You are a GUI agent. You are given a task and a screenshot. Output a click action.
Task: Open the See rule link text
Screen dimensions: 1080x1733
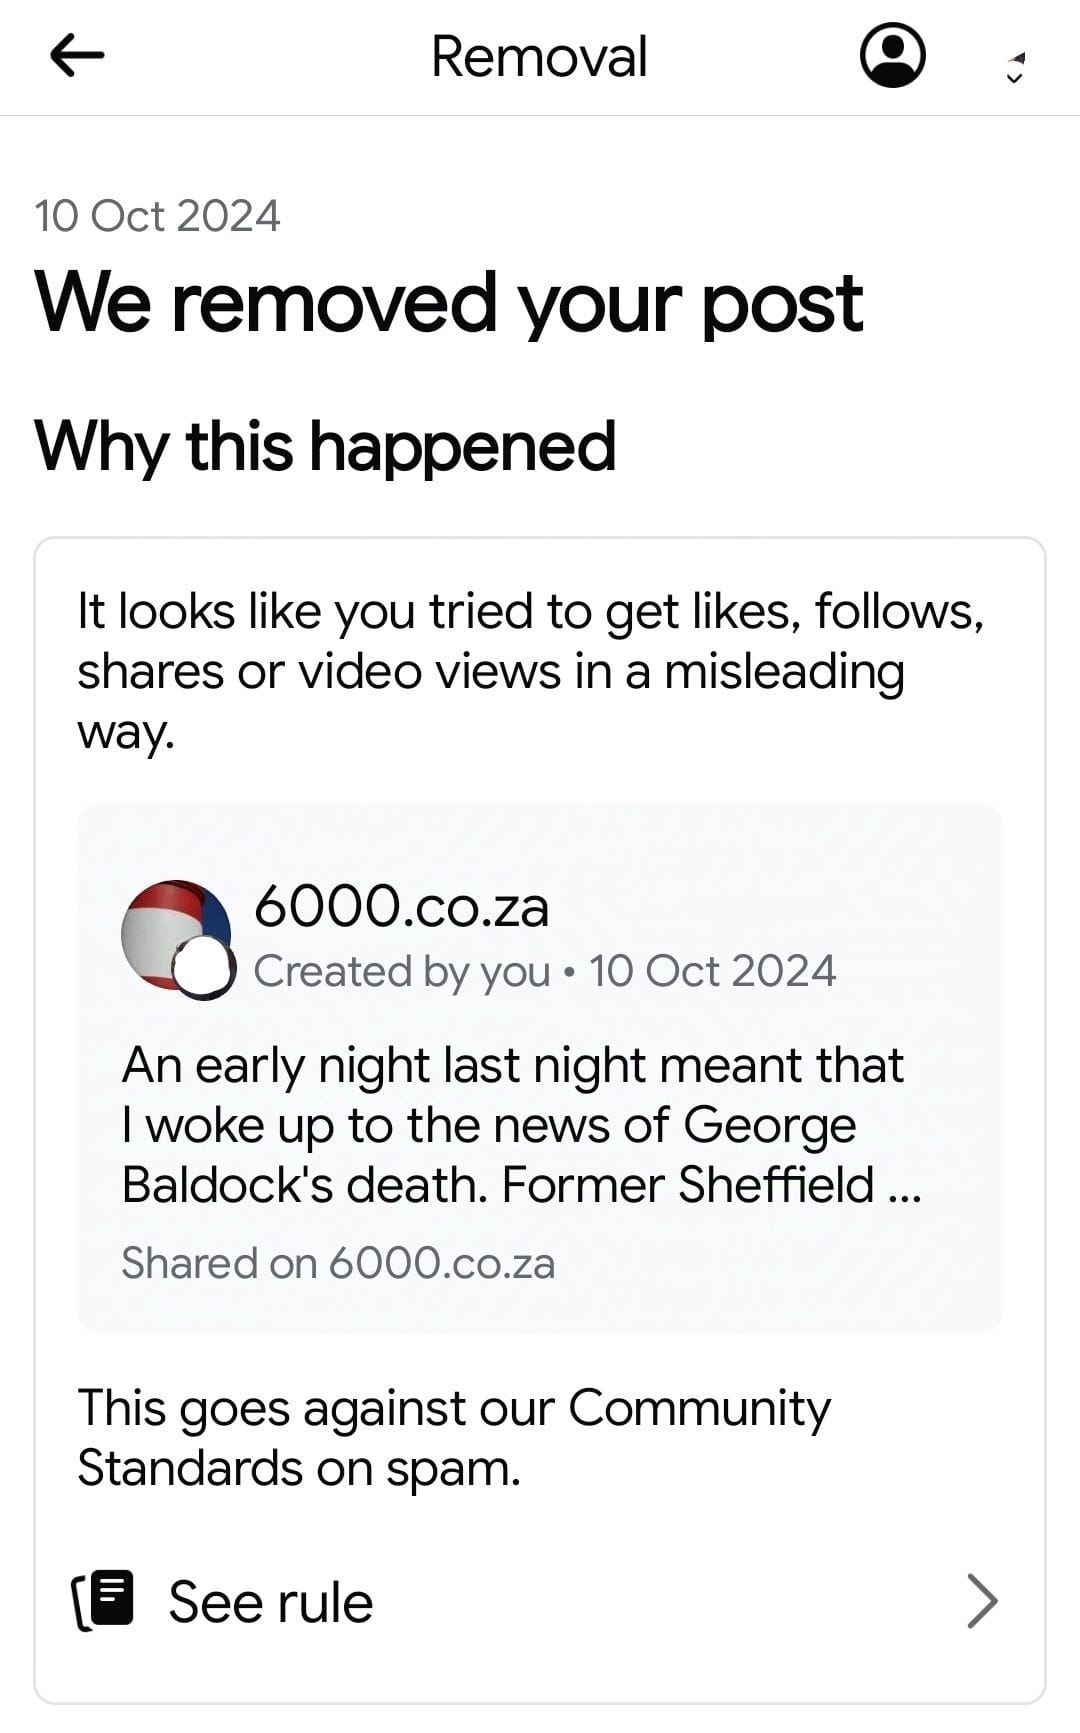click(270, 1602)
